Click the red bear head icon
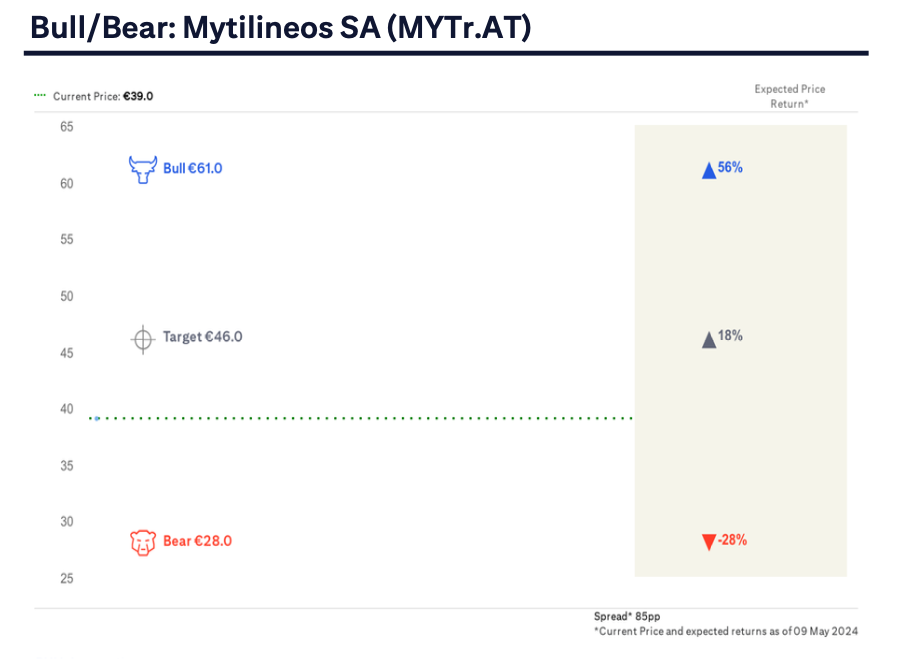The height and width of the screenshot is (659, 910). point(143,542)
